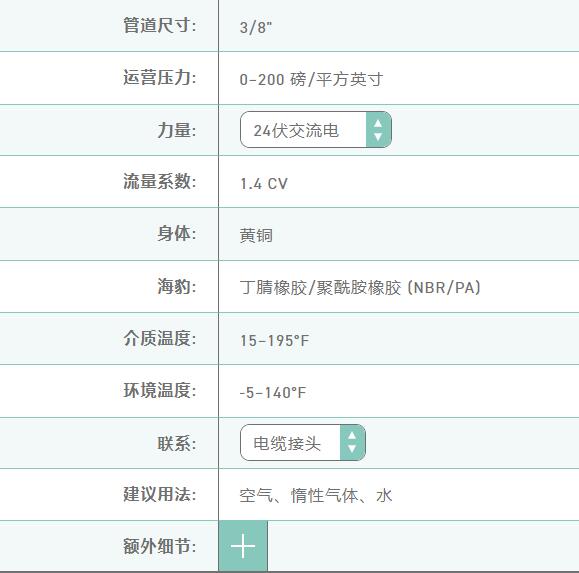Screen dimensions: 579x573
Task: Click the 额外细节 label
Action: click(x=160, y=546)
